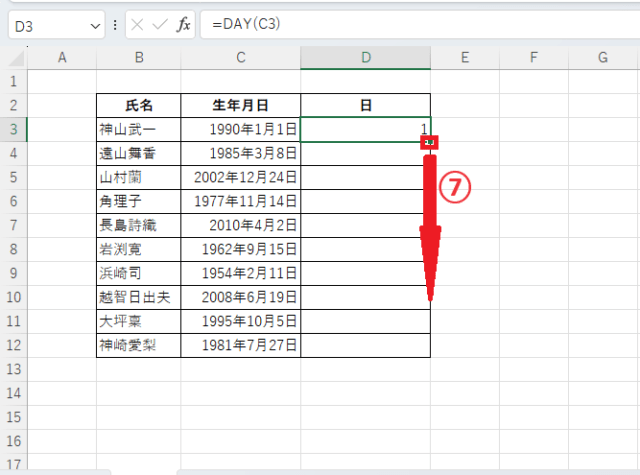Click the Select All corner triangle
The image size is (640, 475).
pos(14,58)
